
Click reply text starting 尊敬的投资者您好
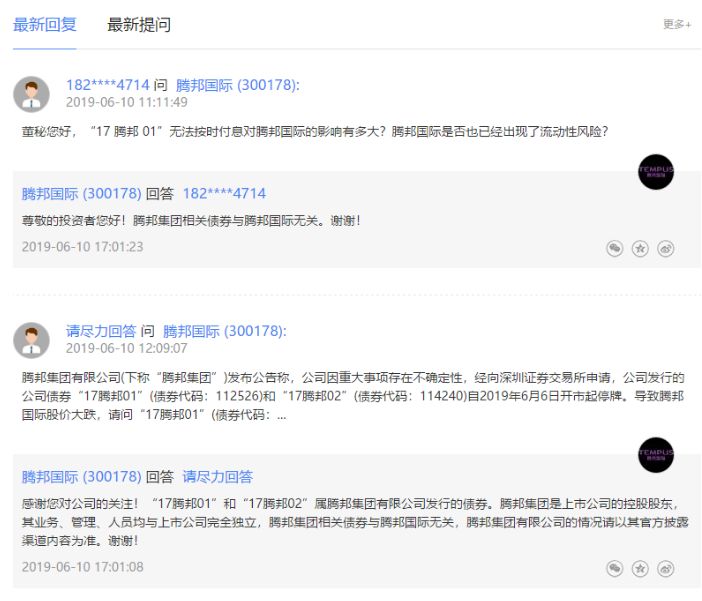tap(191, 221)
